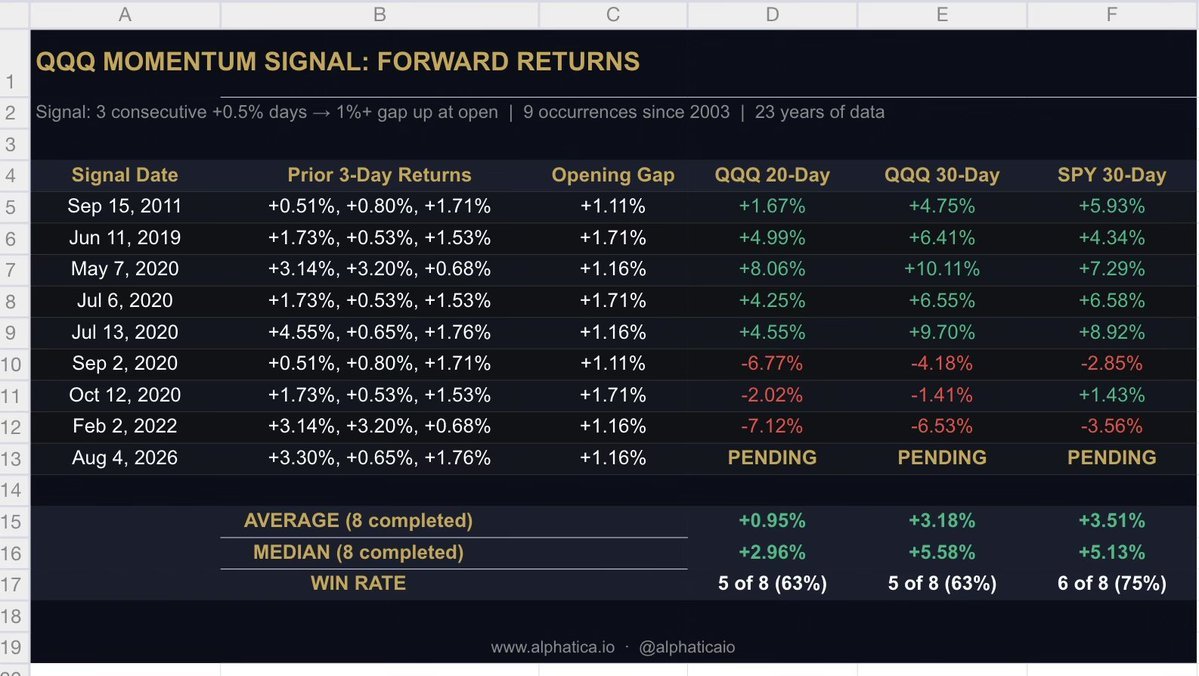The image size is (1199, 676).
Task: Click the opening gap for Aug 4, 2026
Action: click(x=612, y=458)
